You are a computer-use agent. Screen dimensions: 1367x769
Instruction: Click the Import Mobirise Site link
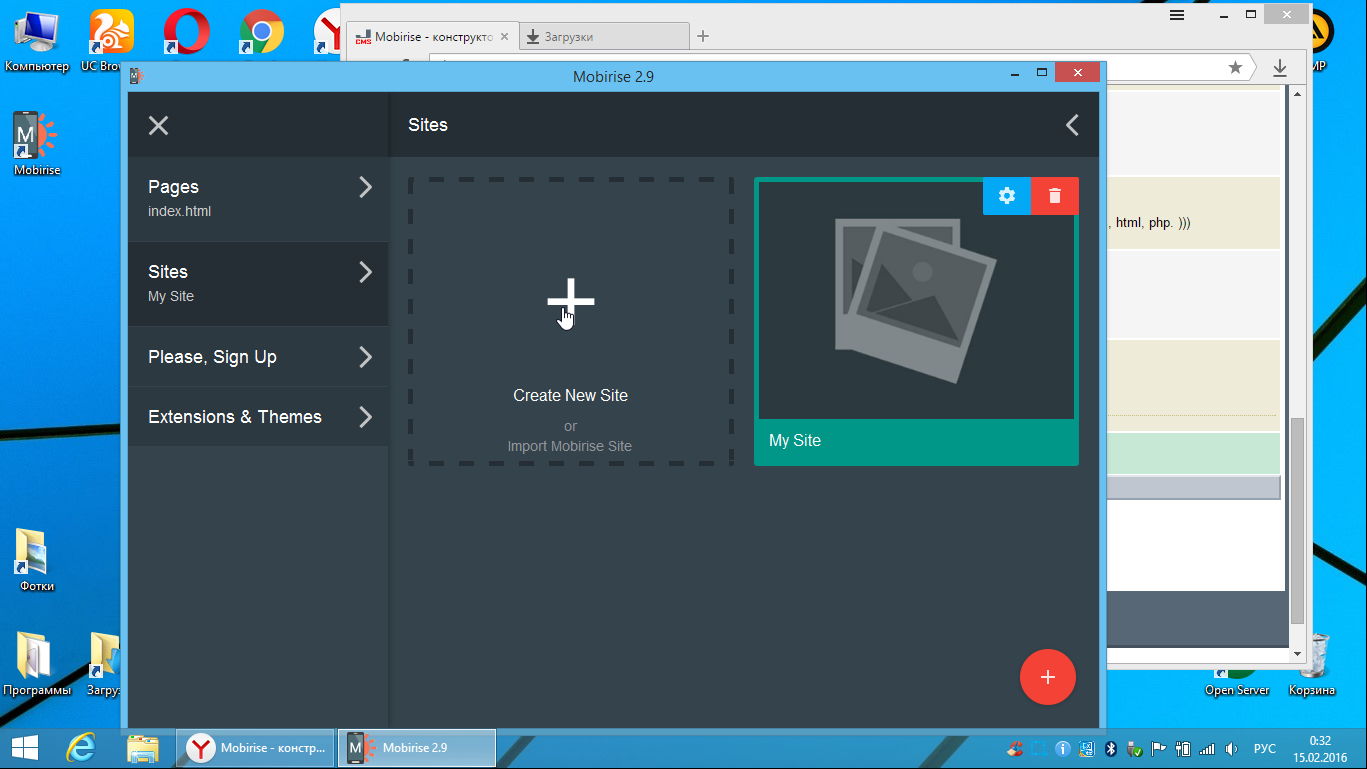(x=570, y=446)
